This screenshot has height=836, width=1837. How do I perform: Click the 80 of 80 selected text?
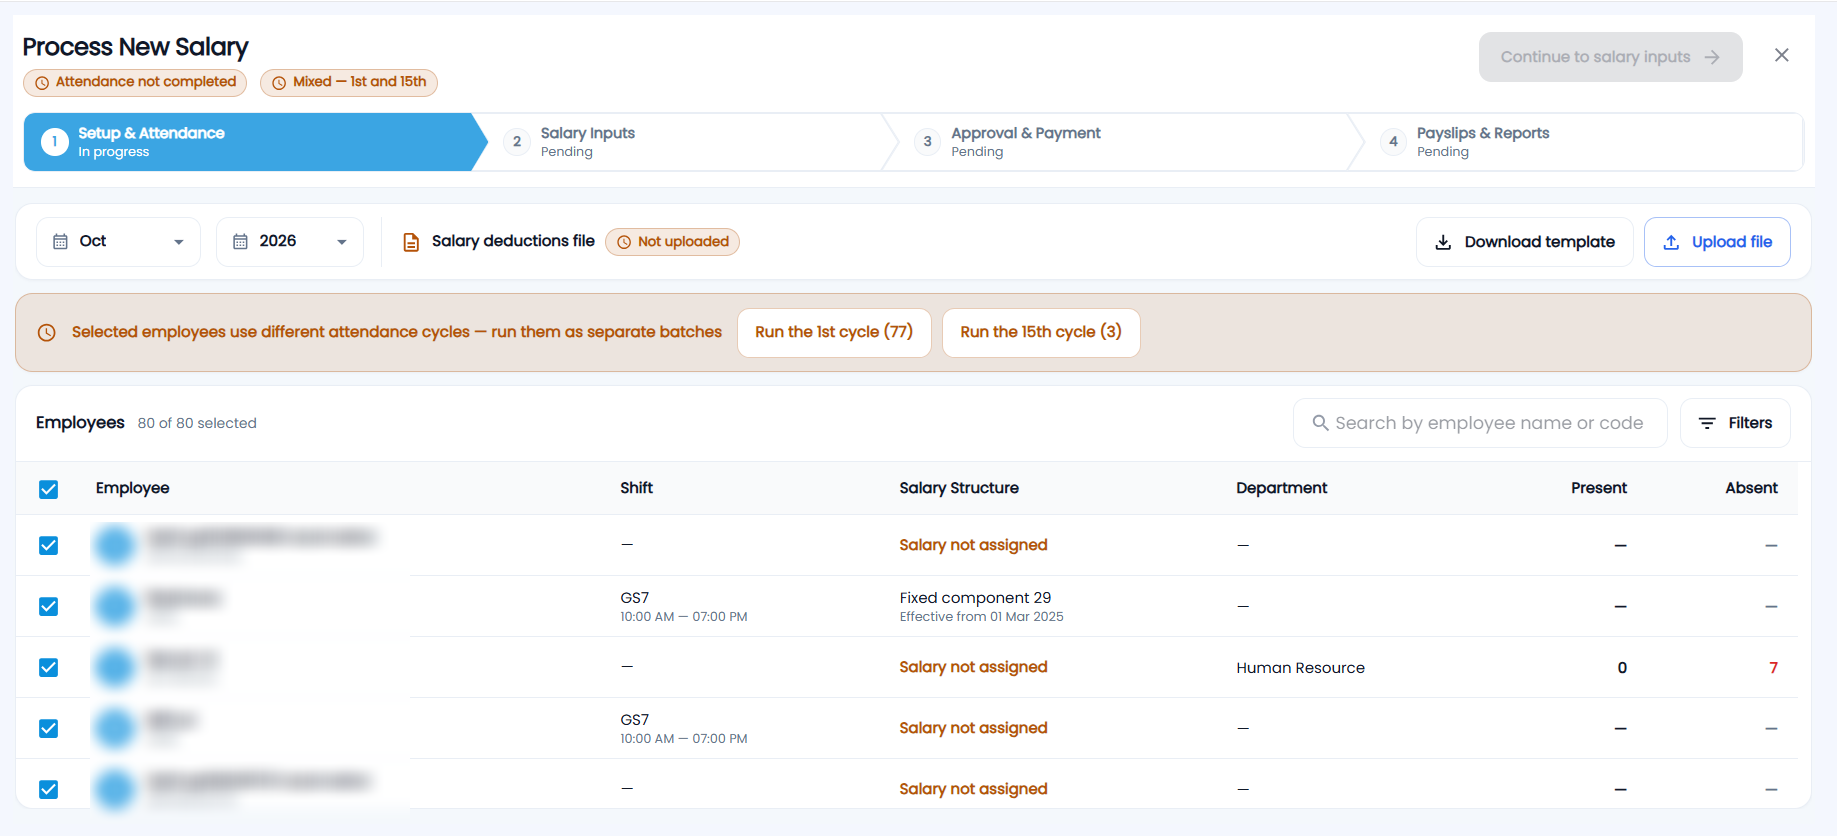click(x=197, y=424)
